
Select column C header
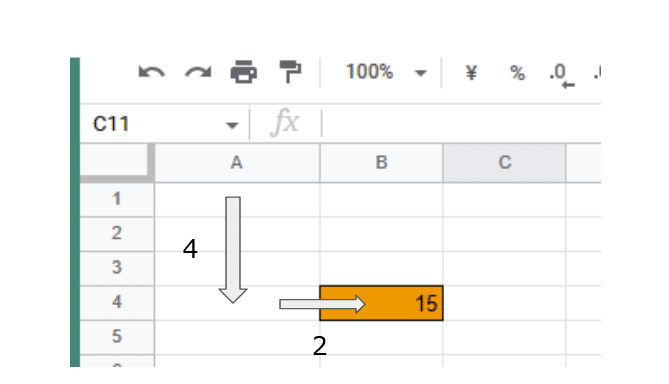tap(505, 163)
